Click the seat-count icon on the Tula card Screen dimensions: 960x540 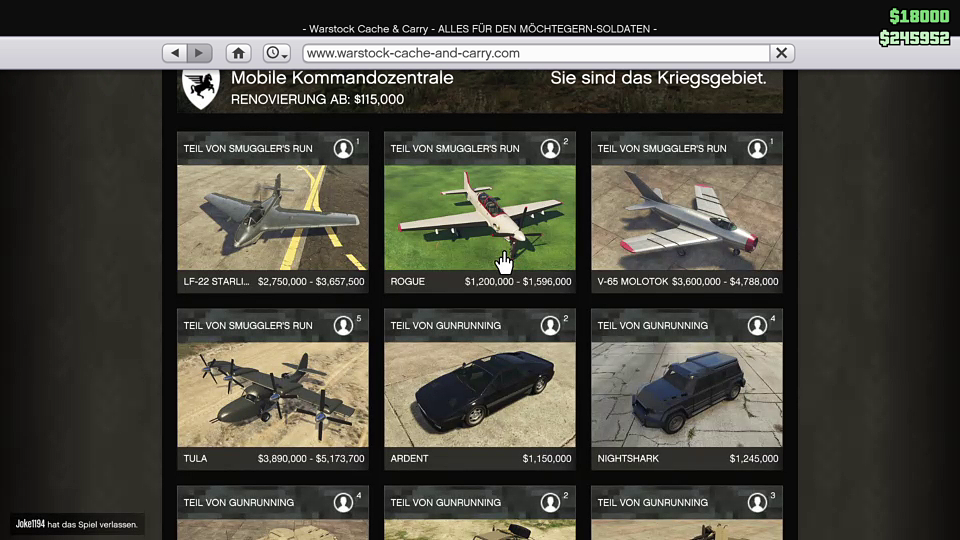pyautogui.click(x=344, y=326)
